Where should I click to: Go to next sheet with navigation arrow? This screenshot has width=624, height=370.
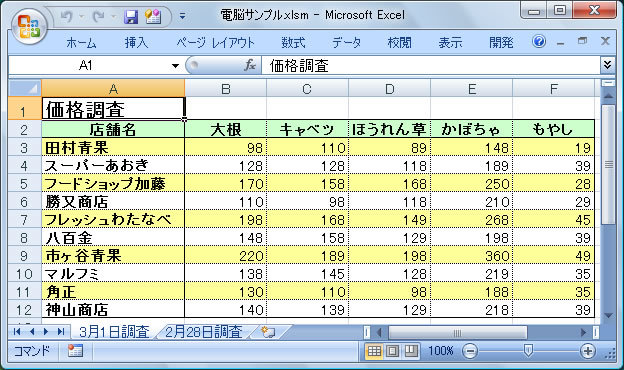point(46,331)
